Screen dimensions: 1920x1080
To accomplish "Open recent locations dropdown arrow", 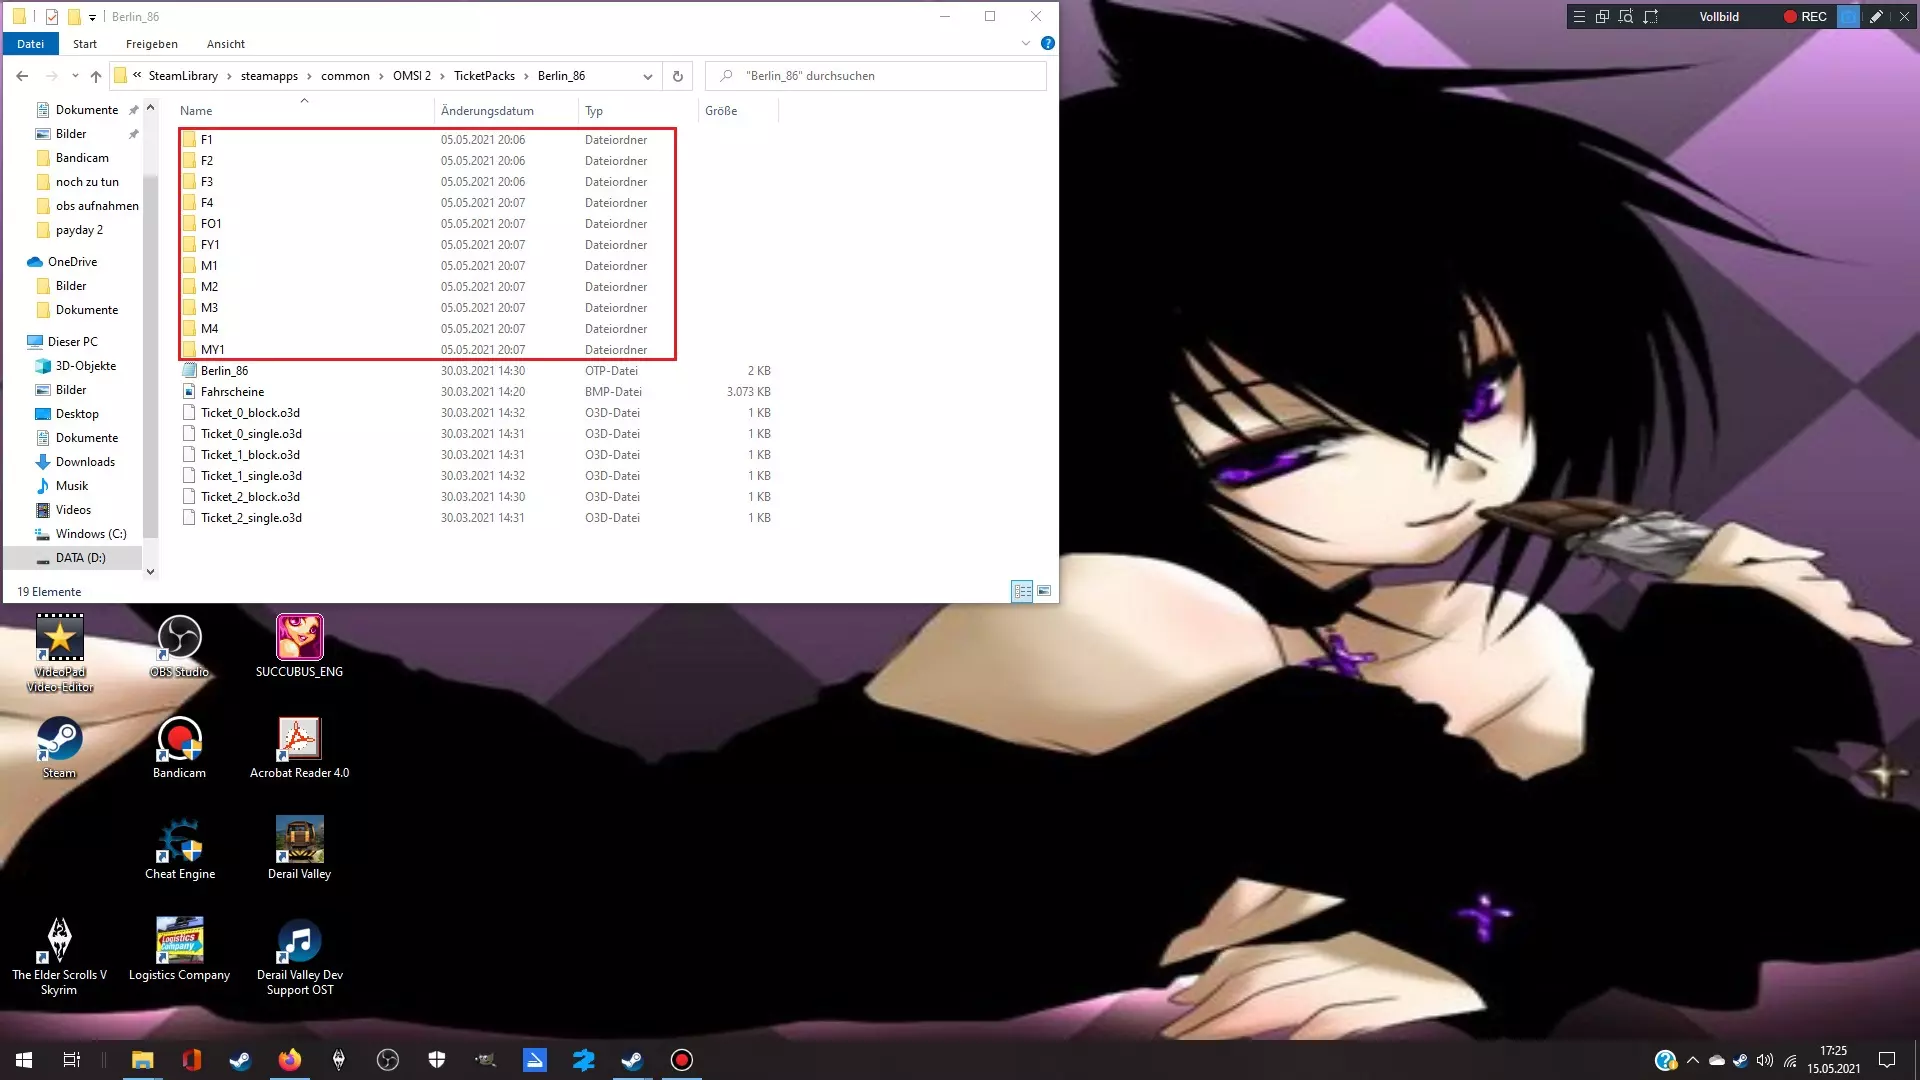I will coord(75,76).
